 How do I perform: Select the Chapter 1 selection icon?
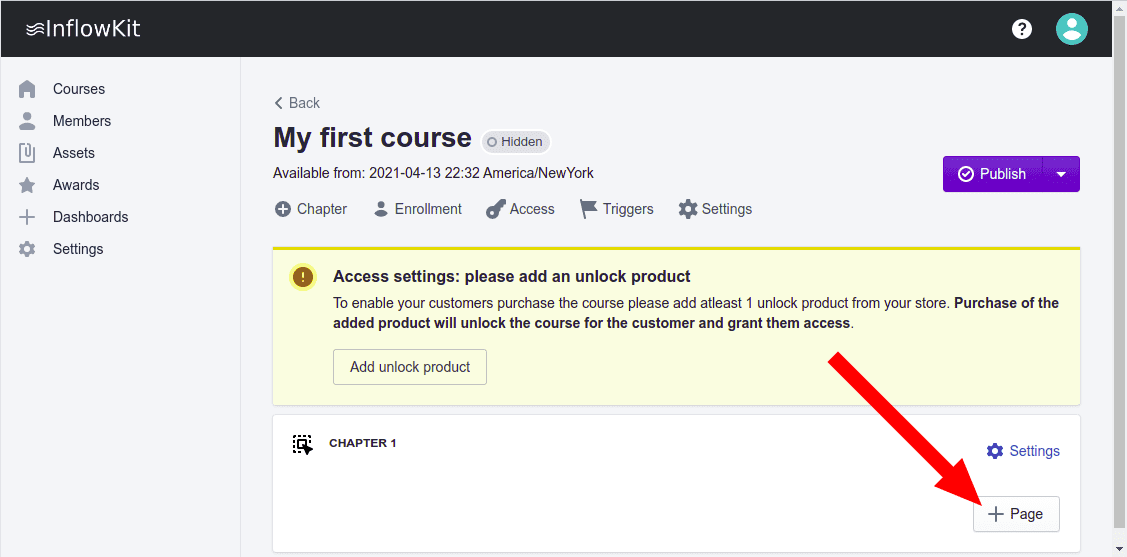[302, 444]
